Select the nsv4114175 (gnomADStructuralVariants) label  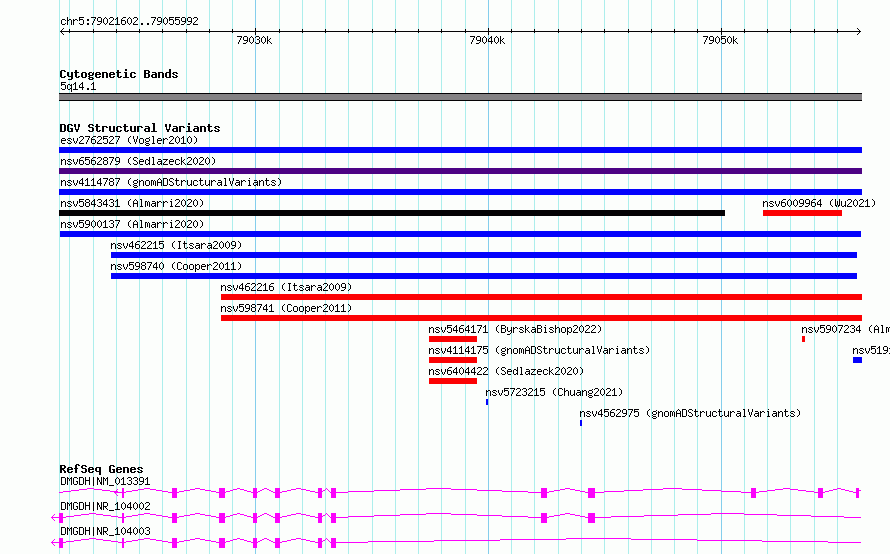coord(539,350)
